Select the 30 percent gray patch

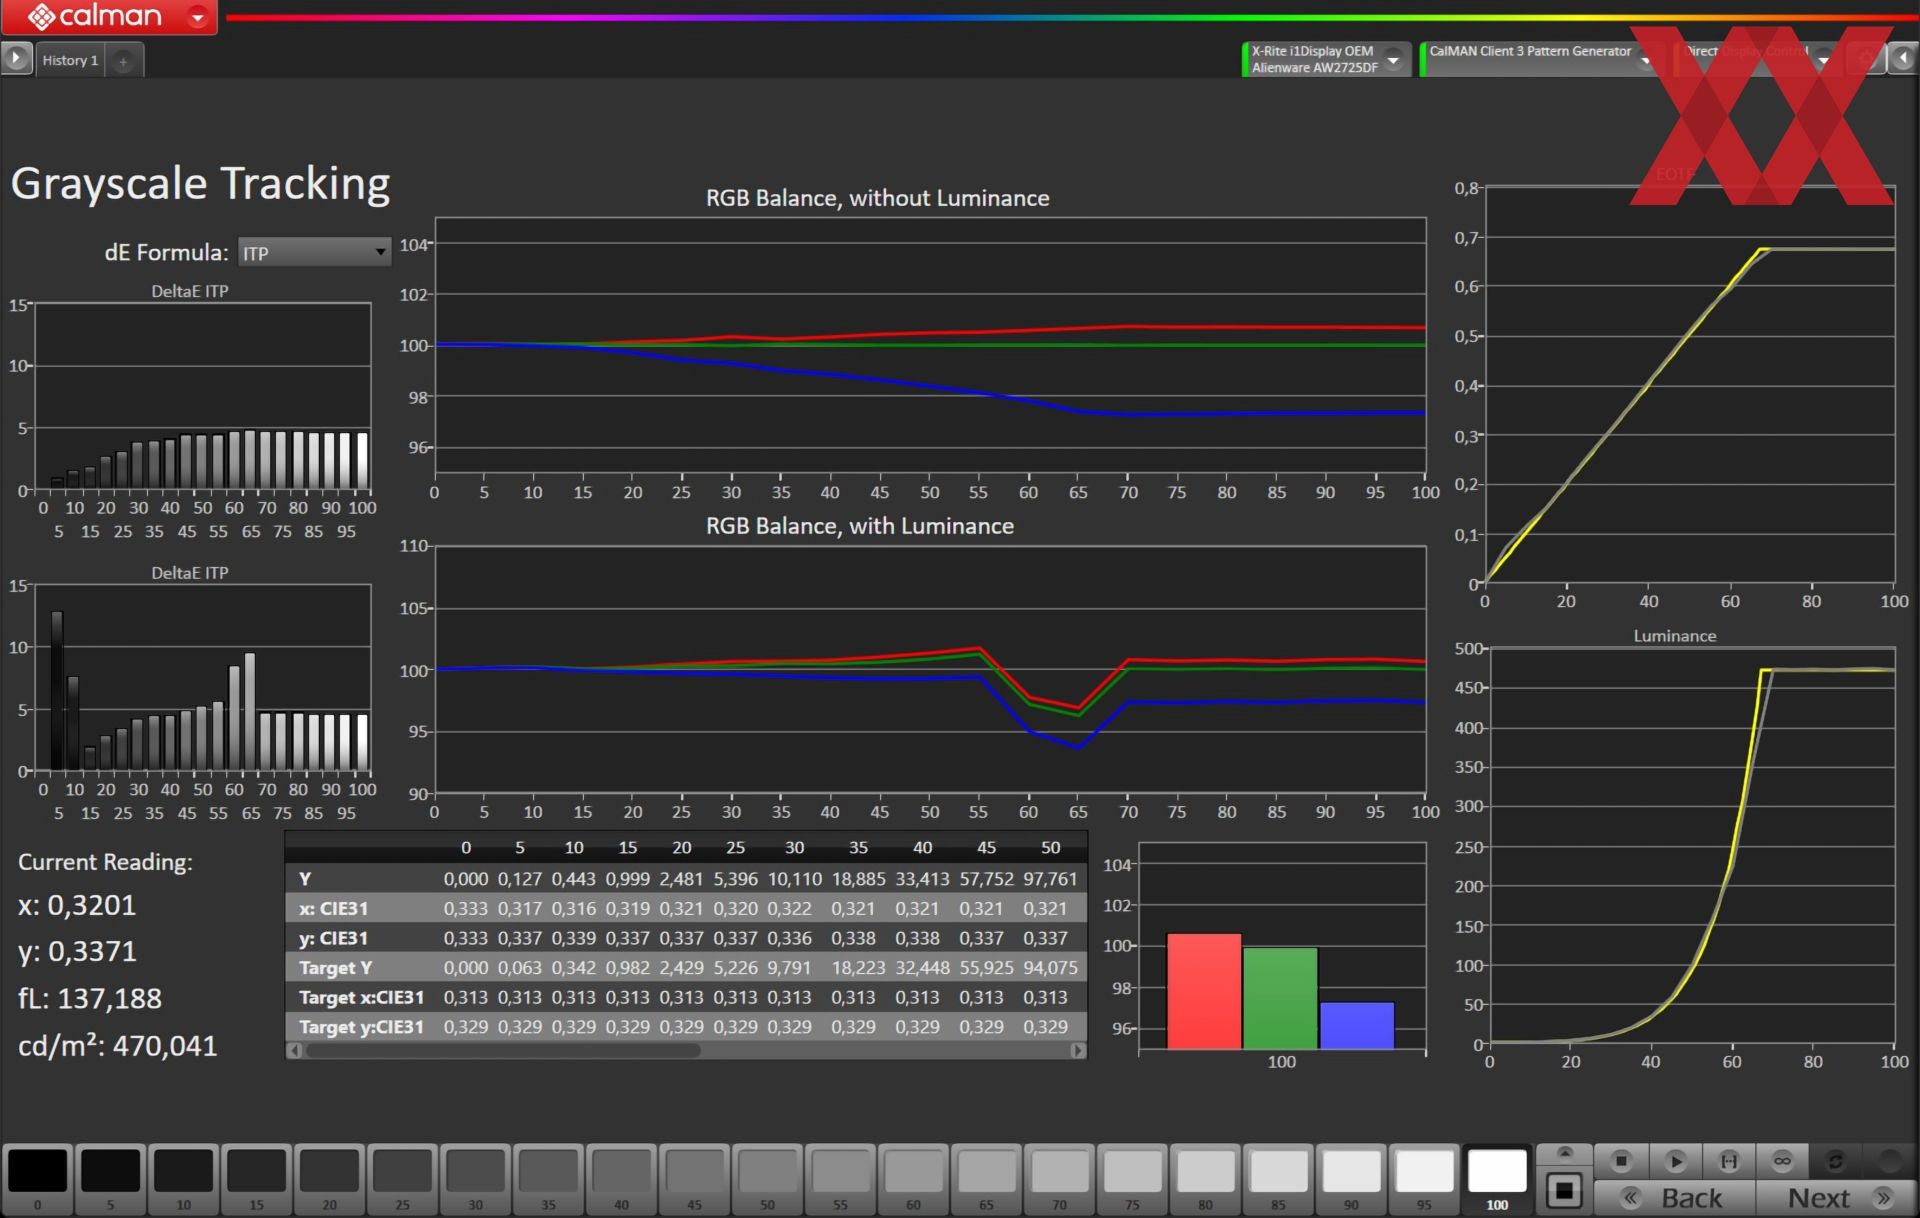tap(476, 1177)
